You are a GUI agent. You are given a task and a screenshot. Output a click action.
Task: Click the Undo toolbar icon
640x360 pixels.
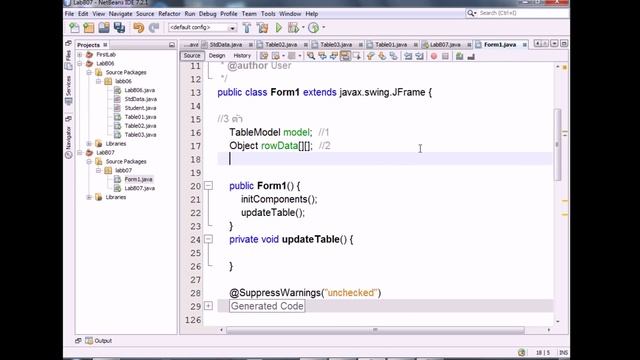pyautogui.click(x=139, y=28)
